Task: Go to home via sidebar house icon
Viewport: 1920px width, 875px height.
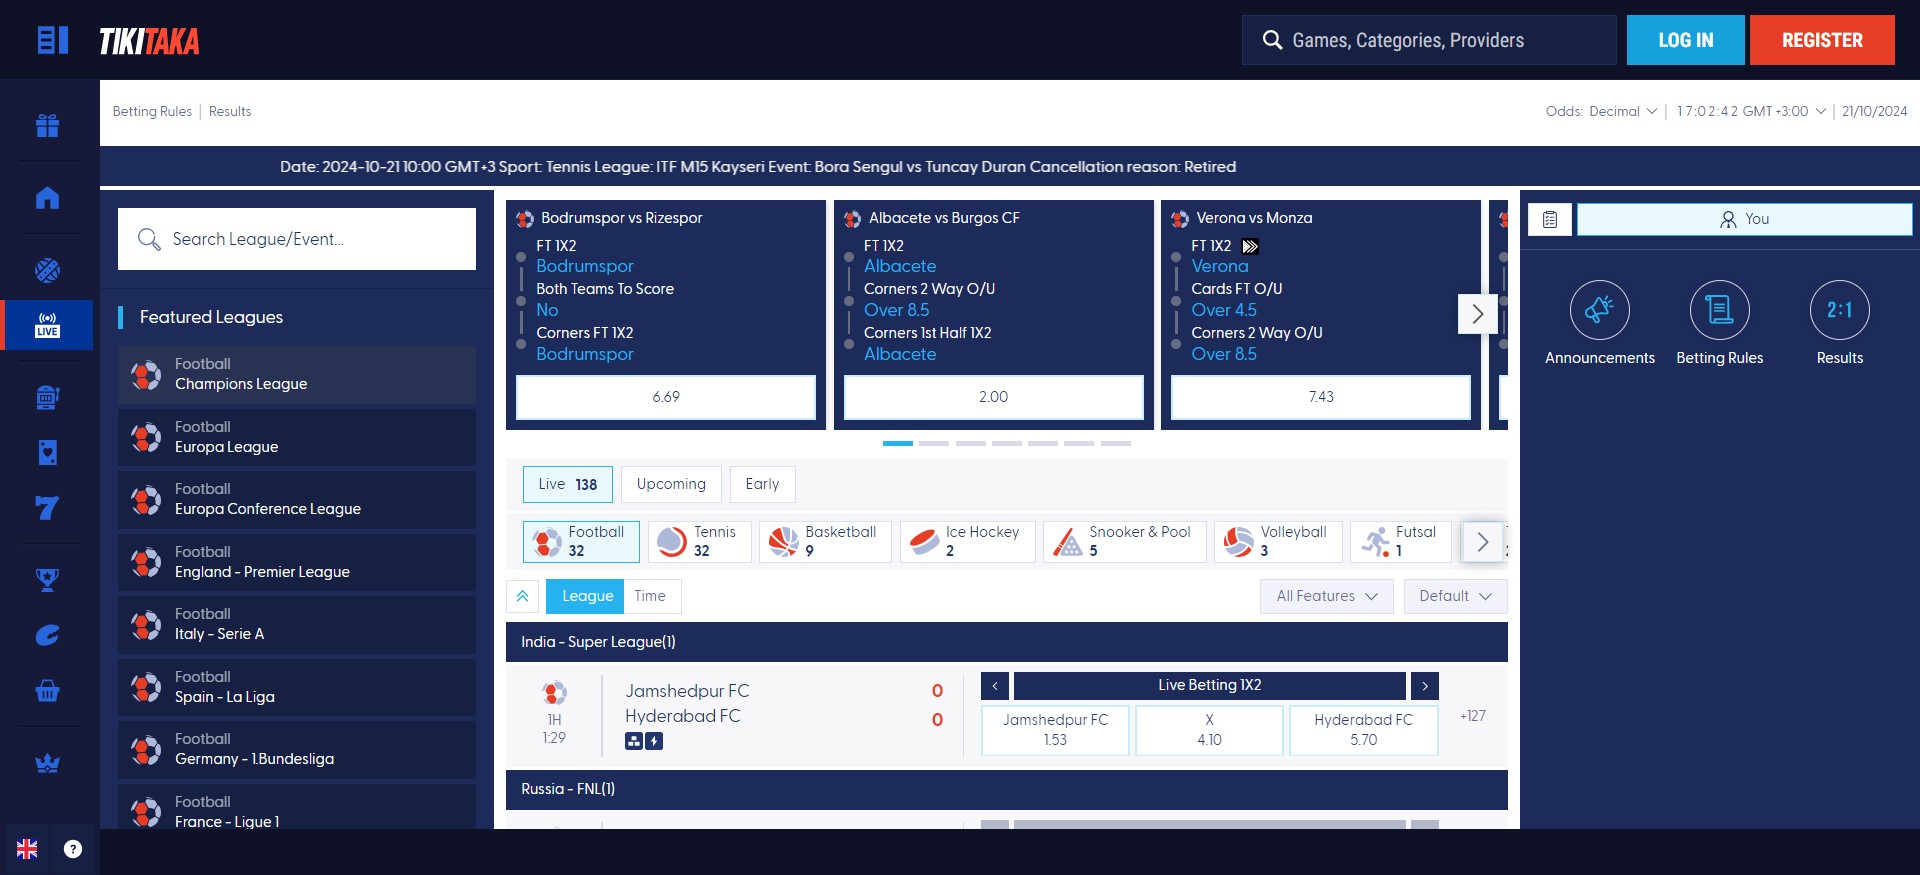Action: [x=47, y=197]
